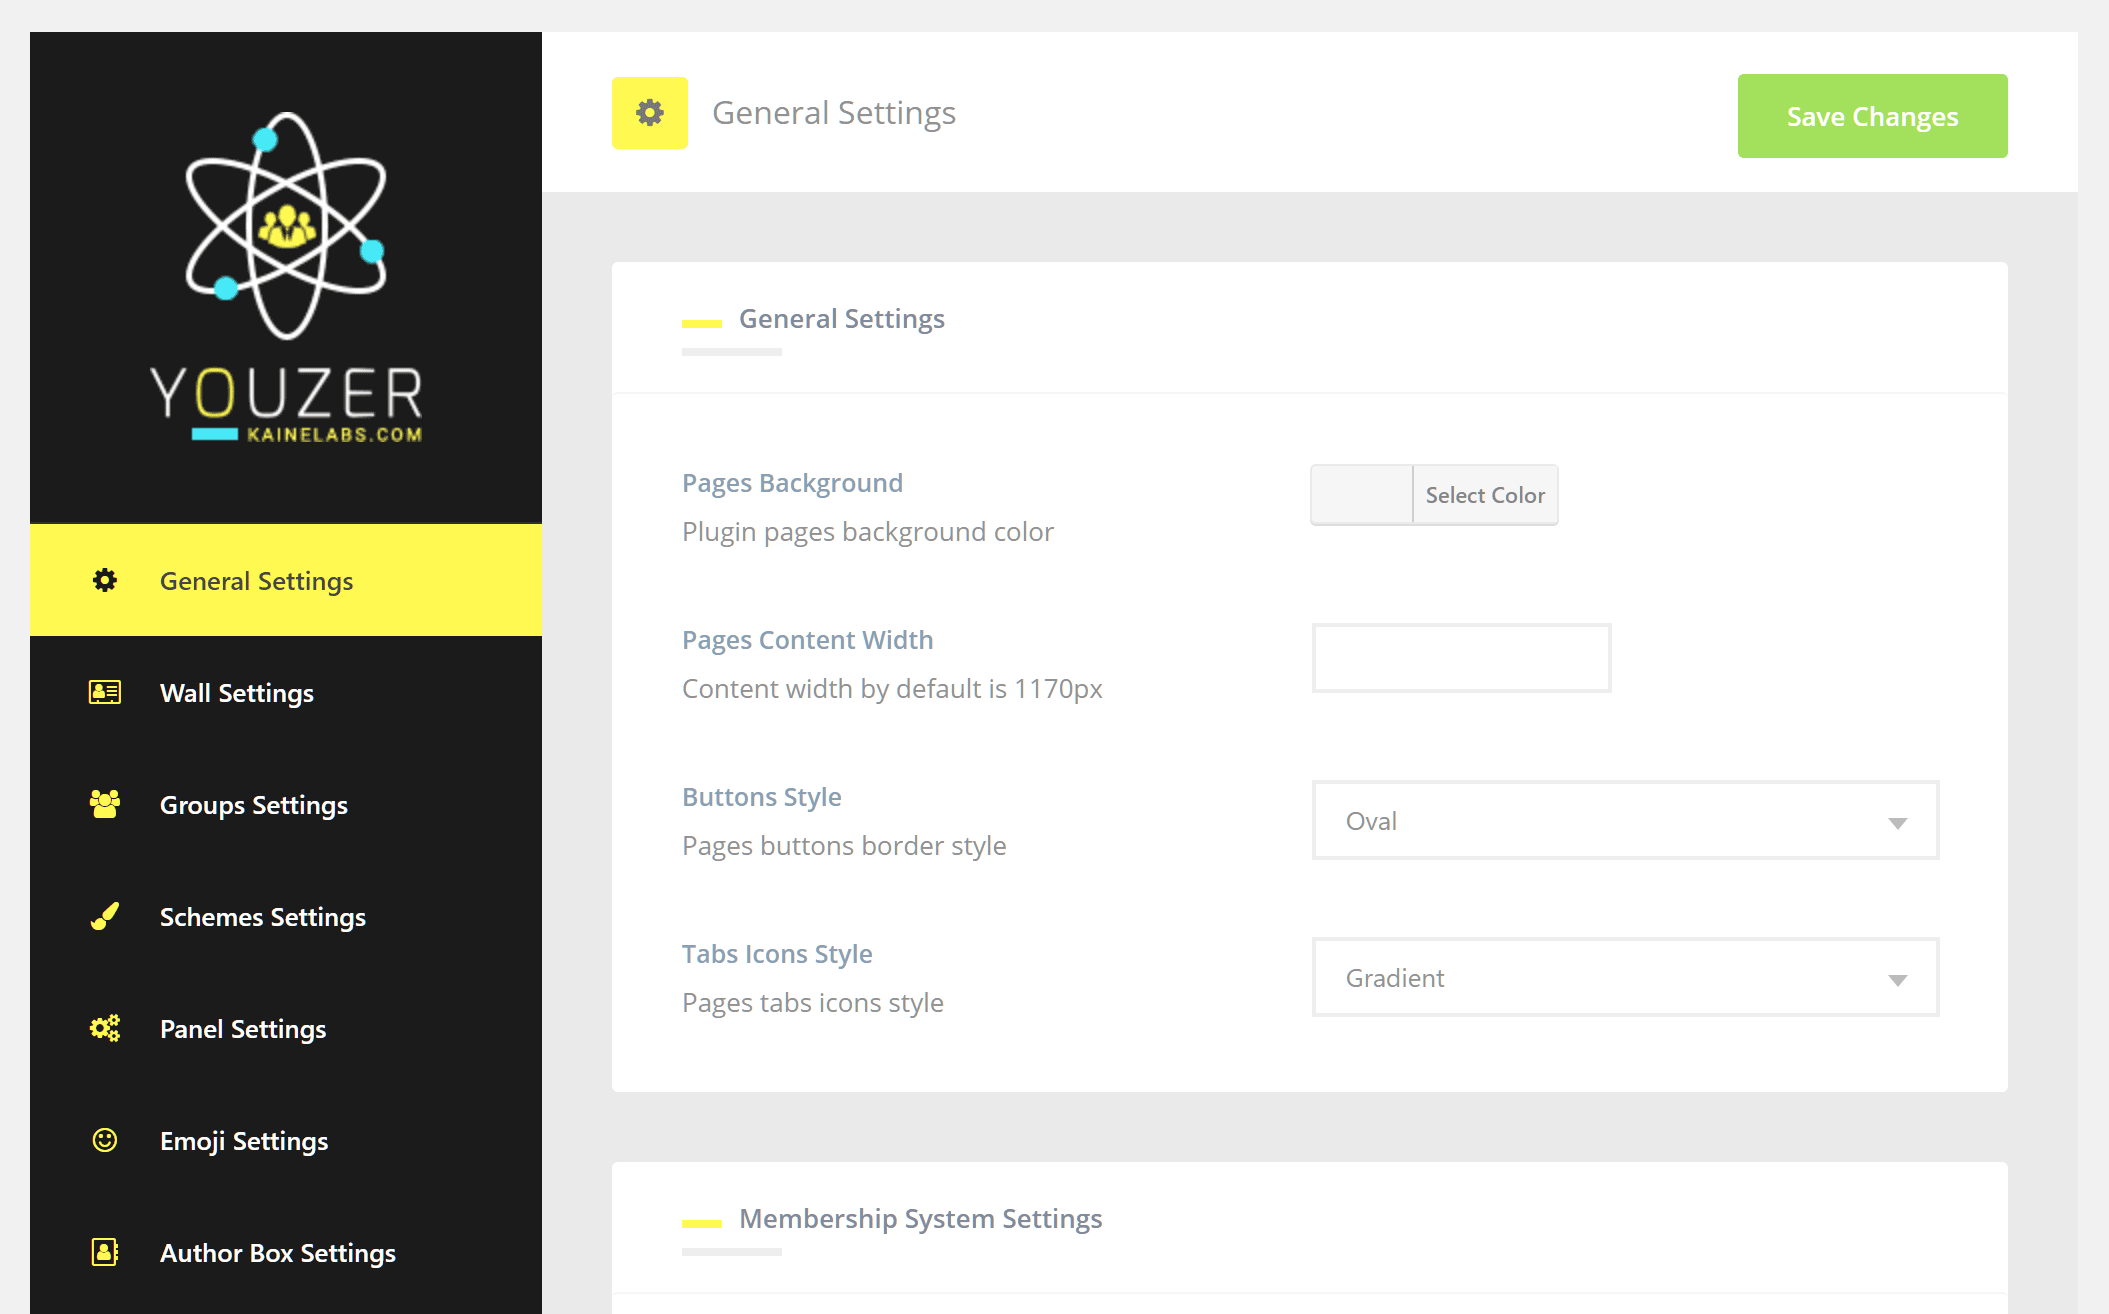This screenshot has width=2109, height=1314.
Task: Click the Pages Content Width input field
Action: pyautogui.click(x=1461, y=658)
